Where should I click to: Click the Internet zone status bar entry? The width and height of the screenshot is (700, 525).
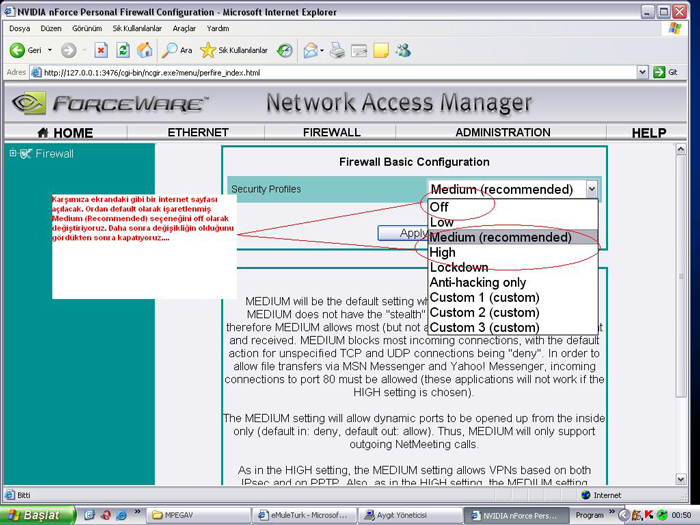(x=602, y=495)
